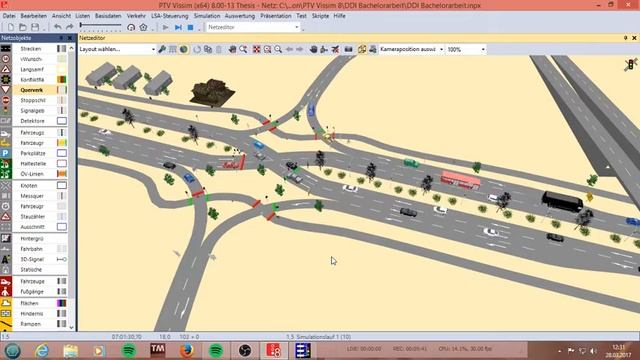
Task: Open Internet Explorer from the taskbar
Action: (42, 350)
